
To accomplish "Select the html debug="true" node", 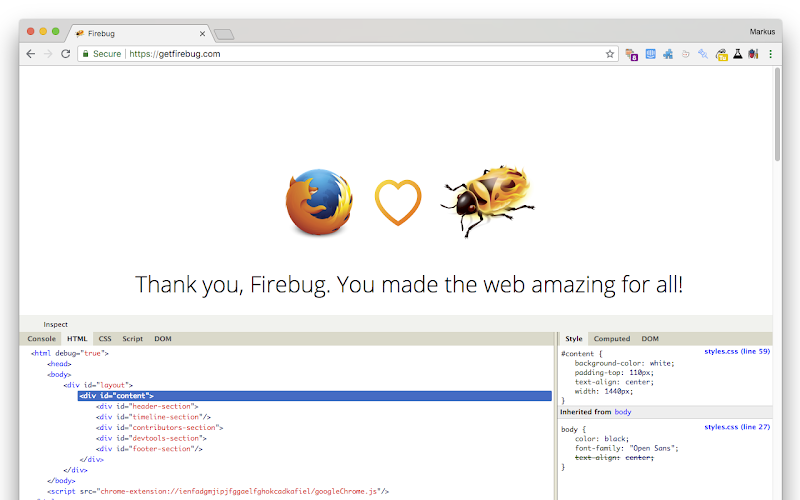I will pos(70,353).
